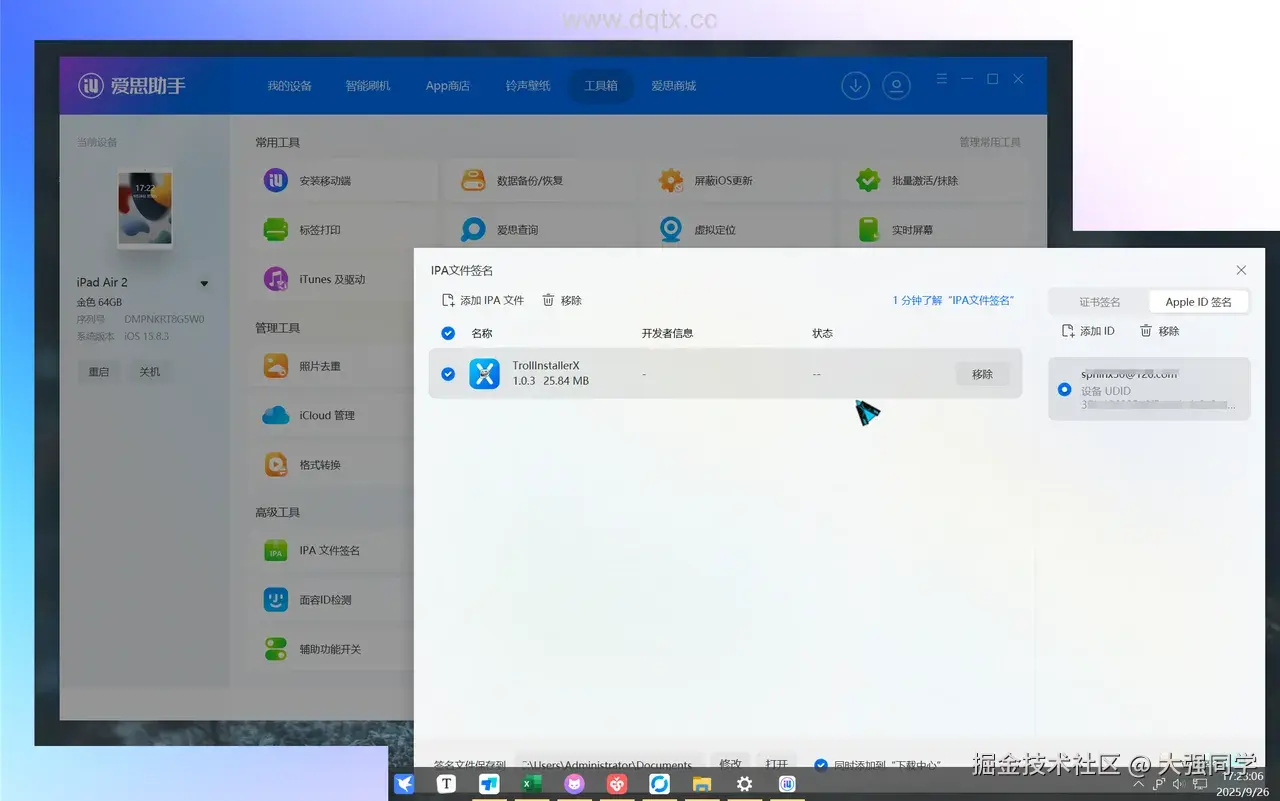The height and width of the screenshot is (801, 1280).
Task: Open Excel from the taskbar
Action: (532, 784)
